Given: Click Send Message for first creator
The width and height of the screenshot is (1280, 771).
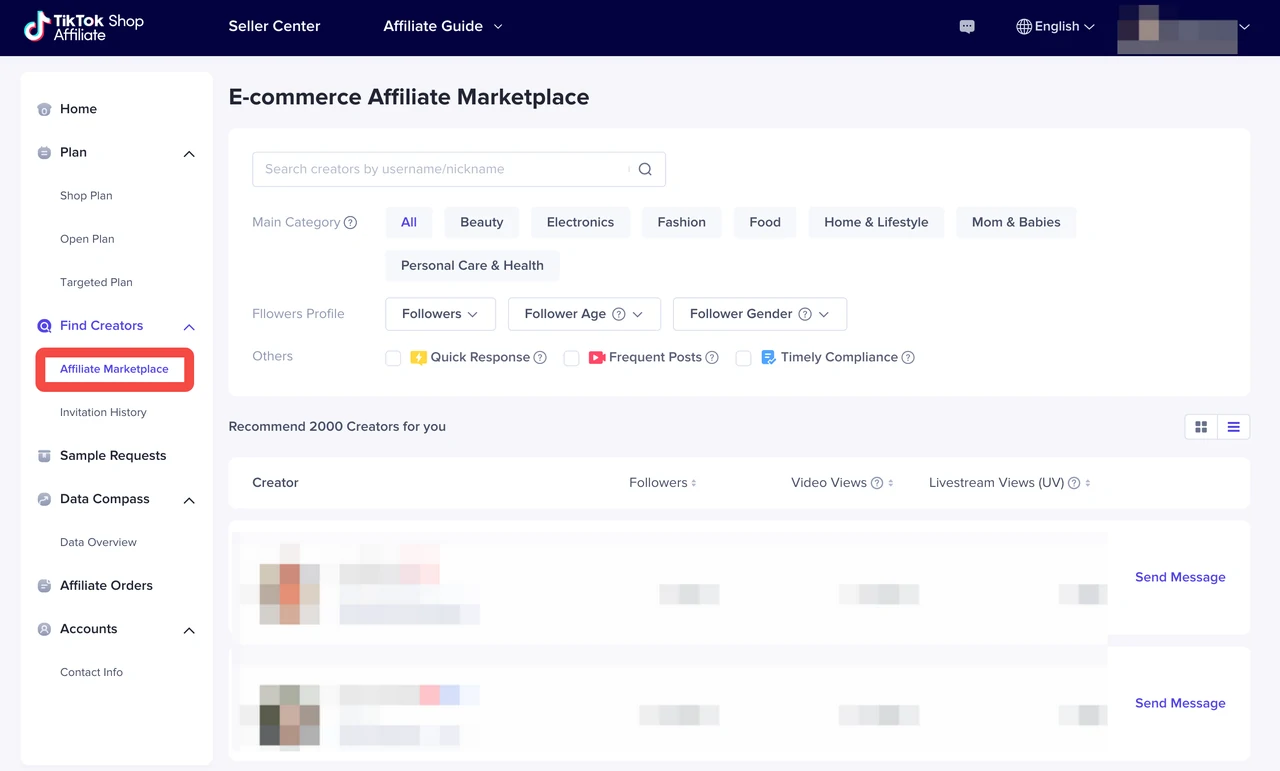Looking at the screenshot, I should 1180,577.
